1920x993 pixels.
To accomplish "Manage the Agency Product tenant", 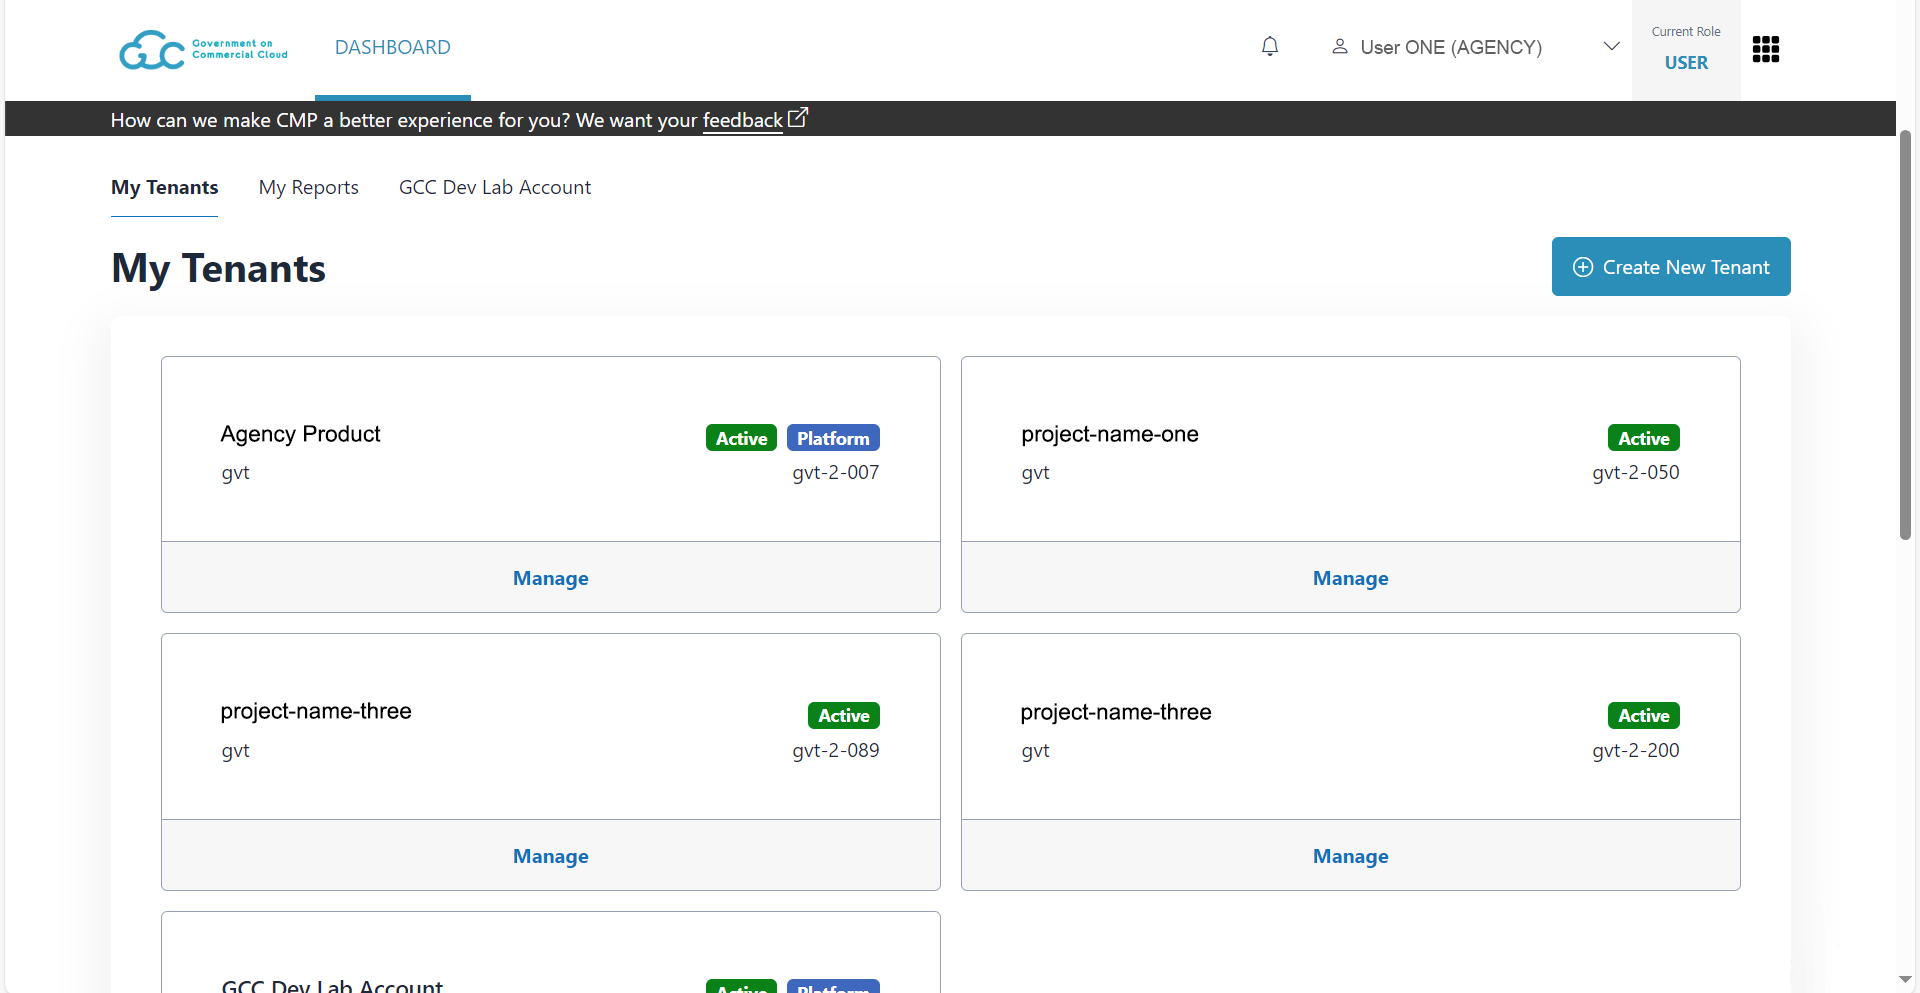I will pyautogui.click(x=551, y=578).
